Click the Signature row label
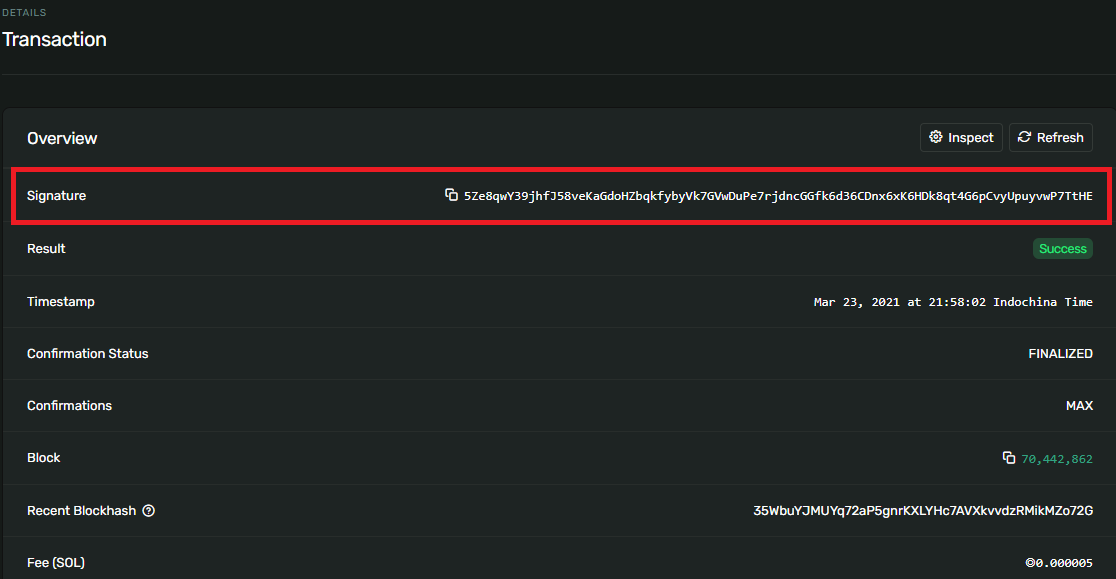Viewport: 1116px width, 579px height. coord(56,196)
